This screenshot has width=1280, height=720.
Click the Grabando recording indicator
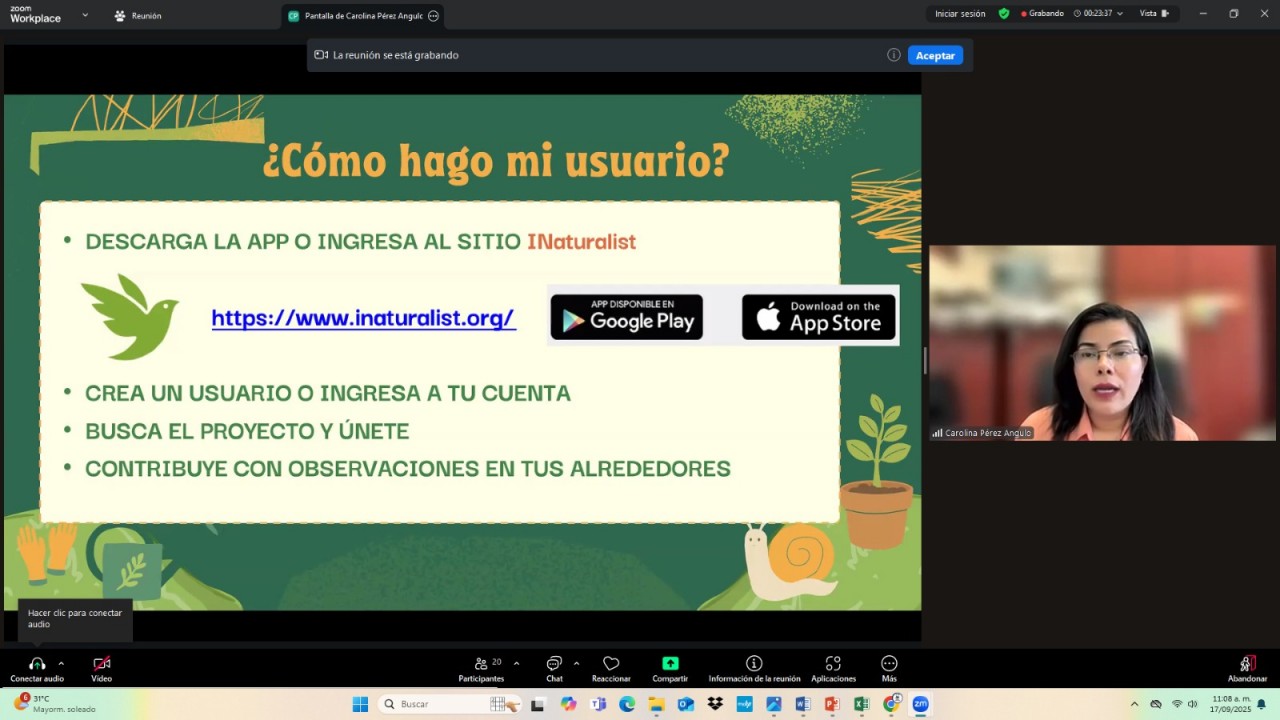(x=1042, y=14)
